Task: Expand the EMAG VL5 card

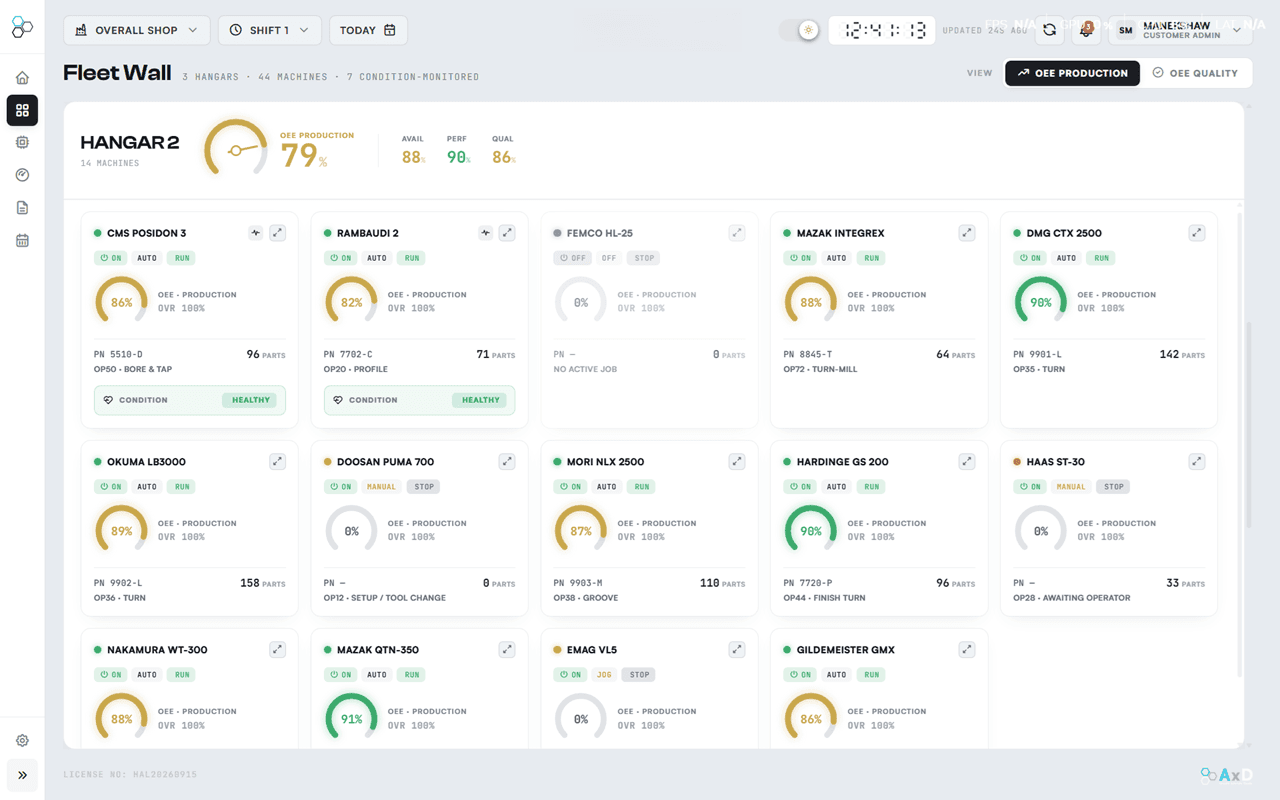Action: click(737, 650)
